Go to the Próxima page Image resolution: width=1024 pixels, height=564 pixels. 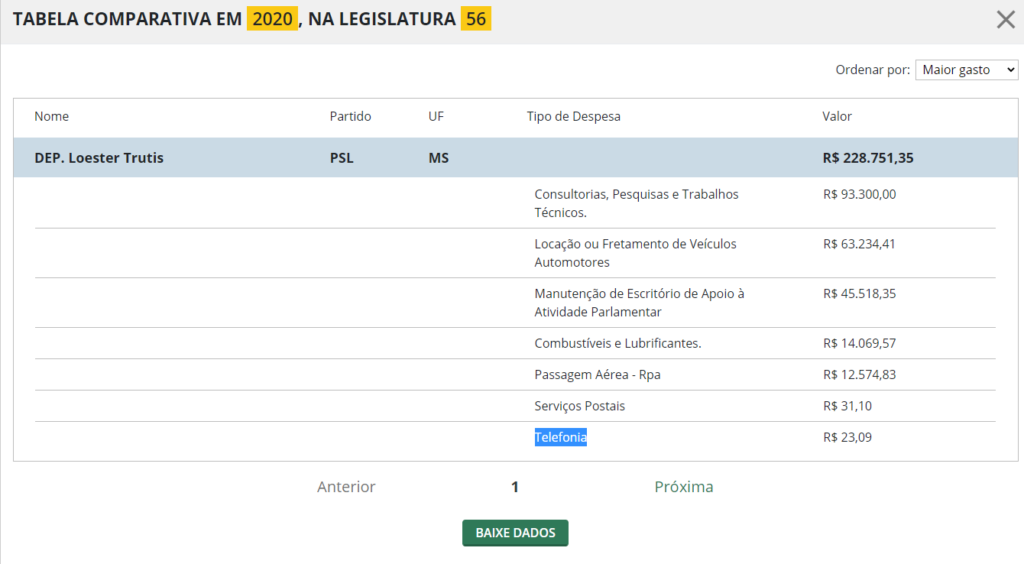pyautogui.click(x=684, y=487)
